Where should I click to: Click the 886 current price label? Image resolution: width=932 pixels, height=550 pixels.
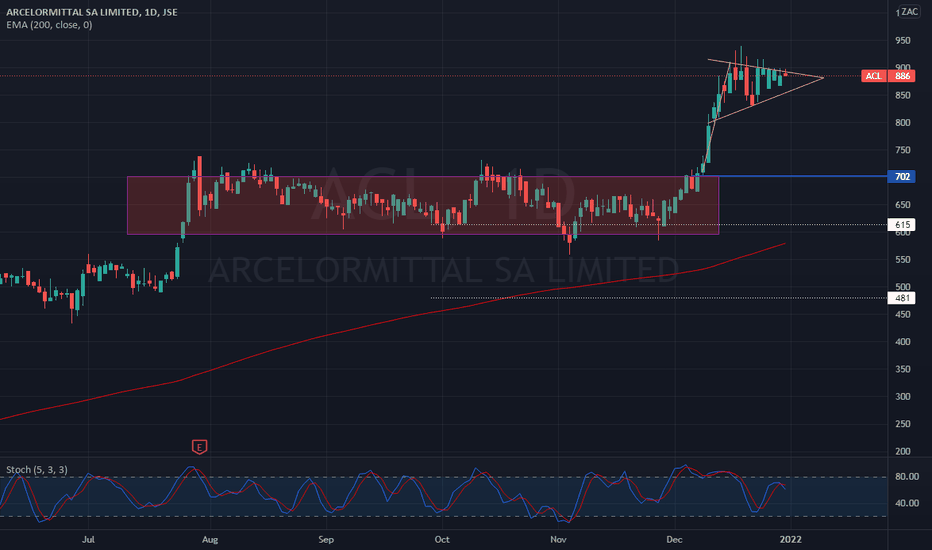pos(902,76)
